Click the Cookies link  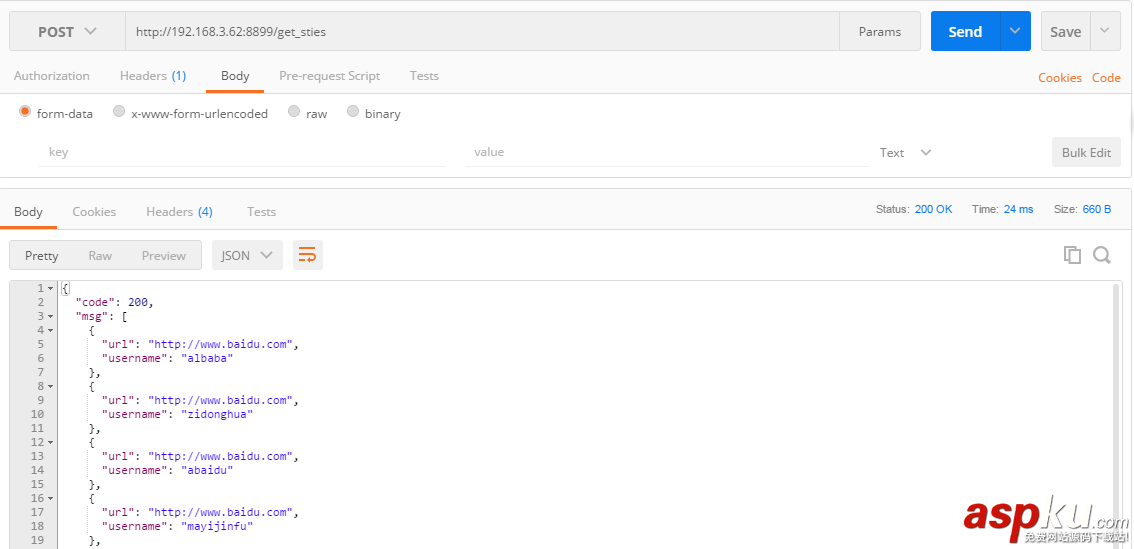1059,78
